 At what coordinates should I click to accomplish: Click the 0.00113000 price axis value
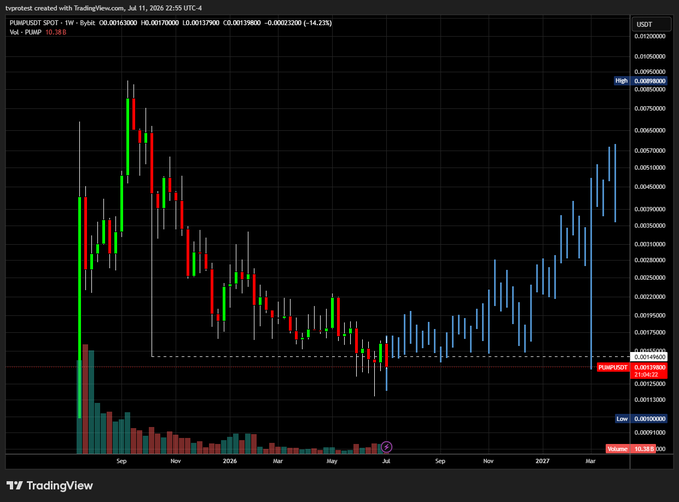click(x=650, y=399)
